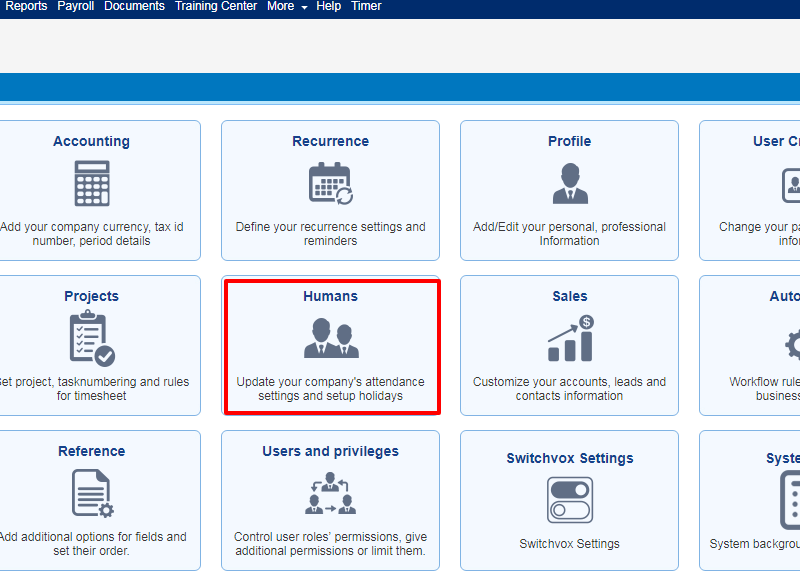Click the Switchvox Settings toggle icon
This screenshot has height=574, width=800.
[570, 500]
